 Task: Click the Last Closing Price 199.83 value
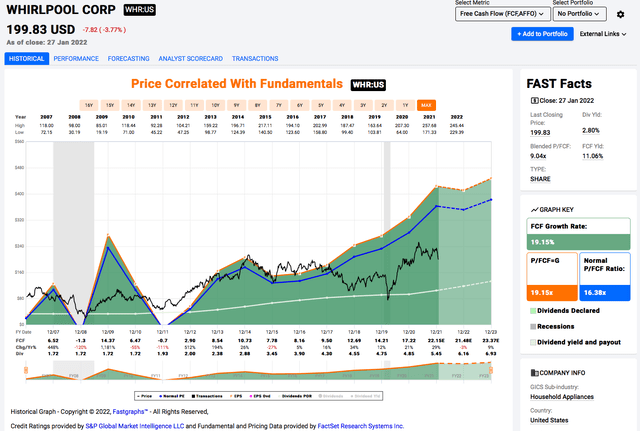(540, 133)
